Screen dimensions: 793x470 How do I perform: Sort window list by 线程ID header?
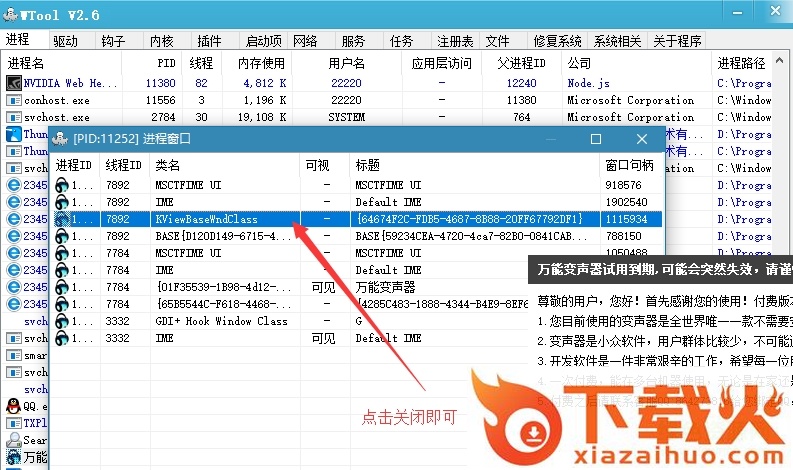click(125, 165)
